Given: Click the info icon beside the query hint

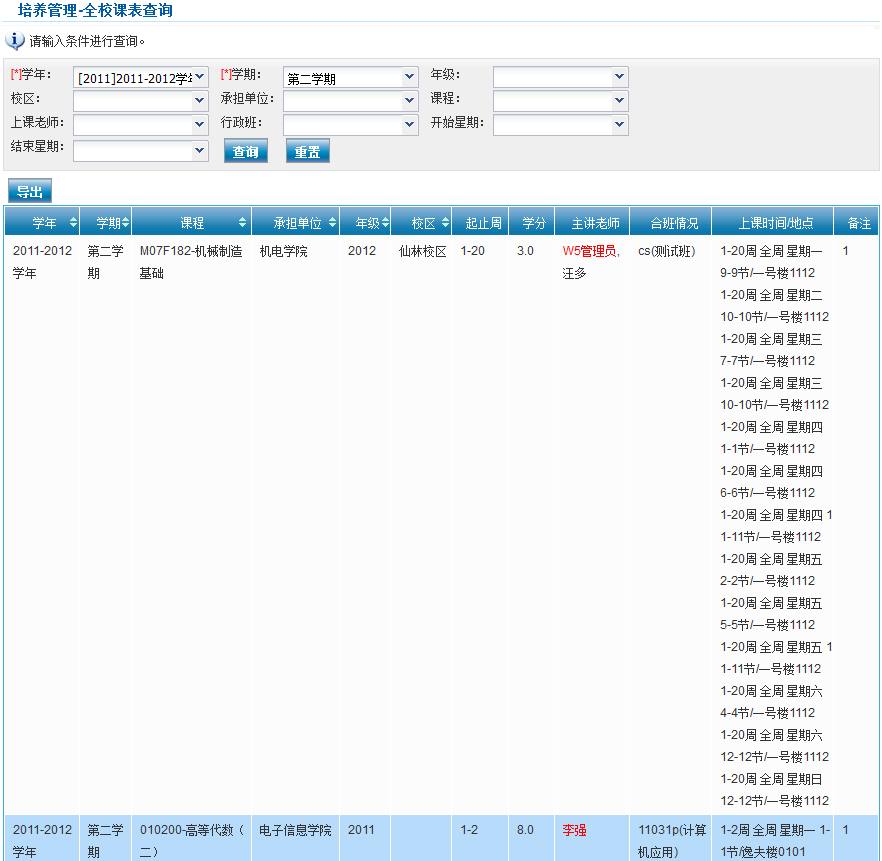Looking at the screenshot, I should (x=15, y=41).
